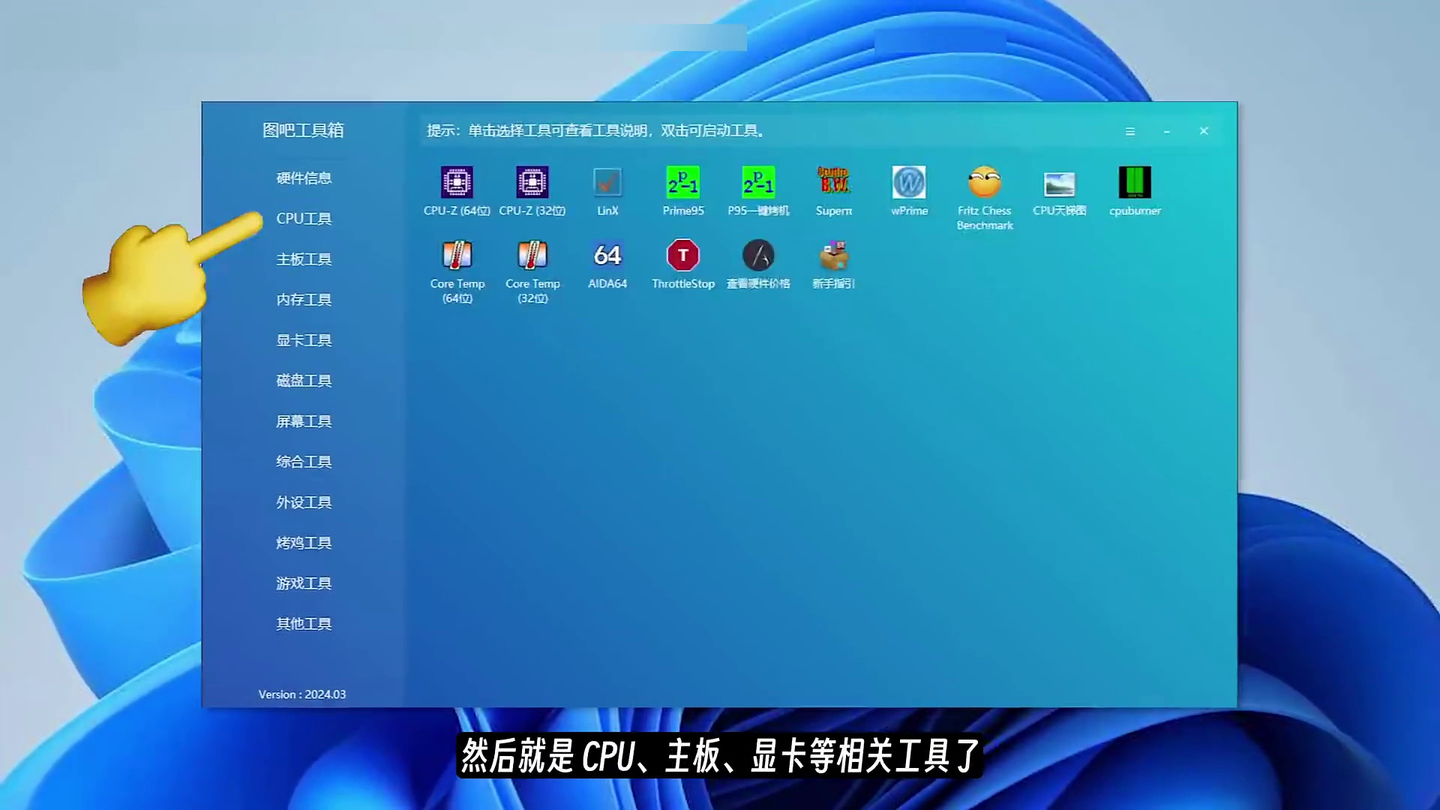Select the Prime95 tool icon
Viewport: 1440px width, 810px height.
683,183
